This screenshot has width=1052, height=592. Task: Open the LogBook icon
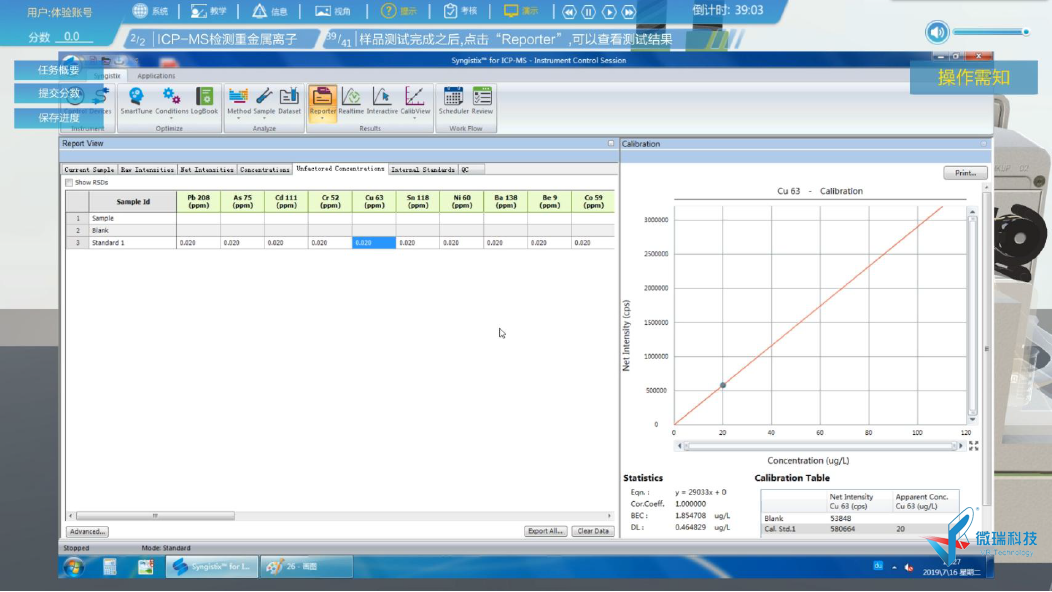click(x=204, y=101)
